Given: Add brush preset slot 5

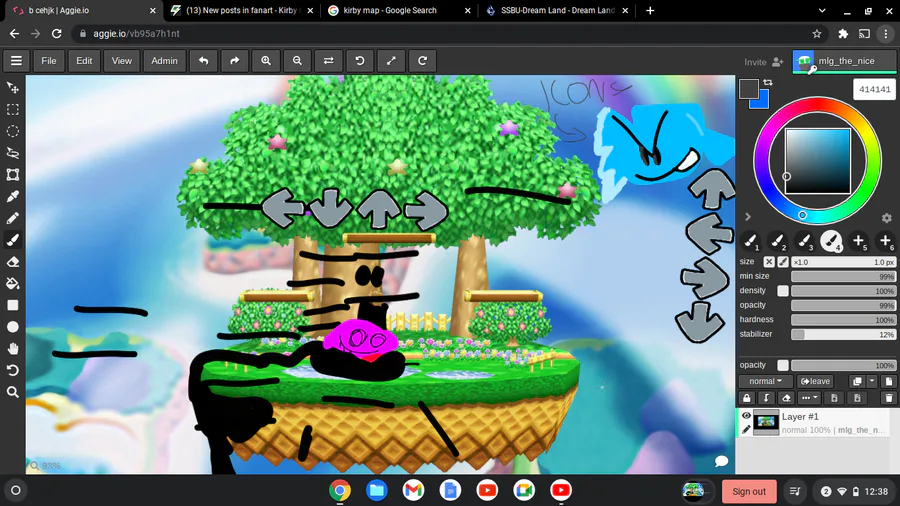Looking at the screenshot, I should tap(858, 241).
